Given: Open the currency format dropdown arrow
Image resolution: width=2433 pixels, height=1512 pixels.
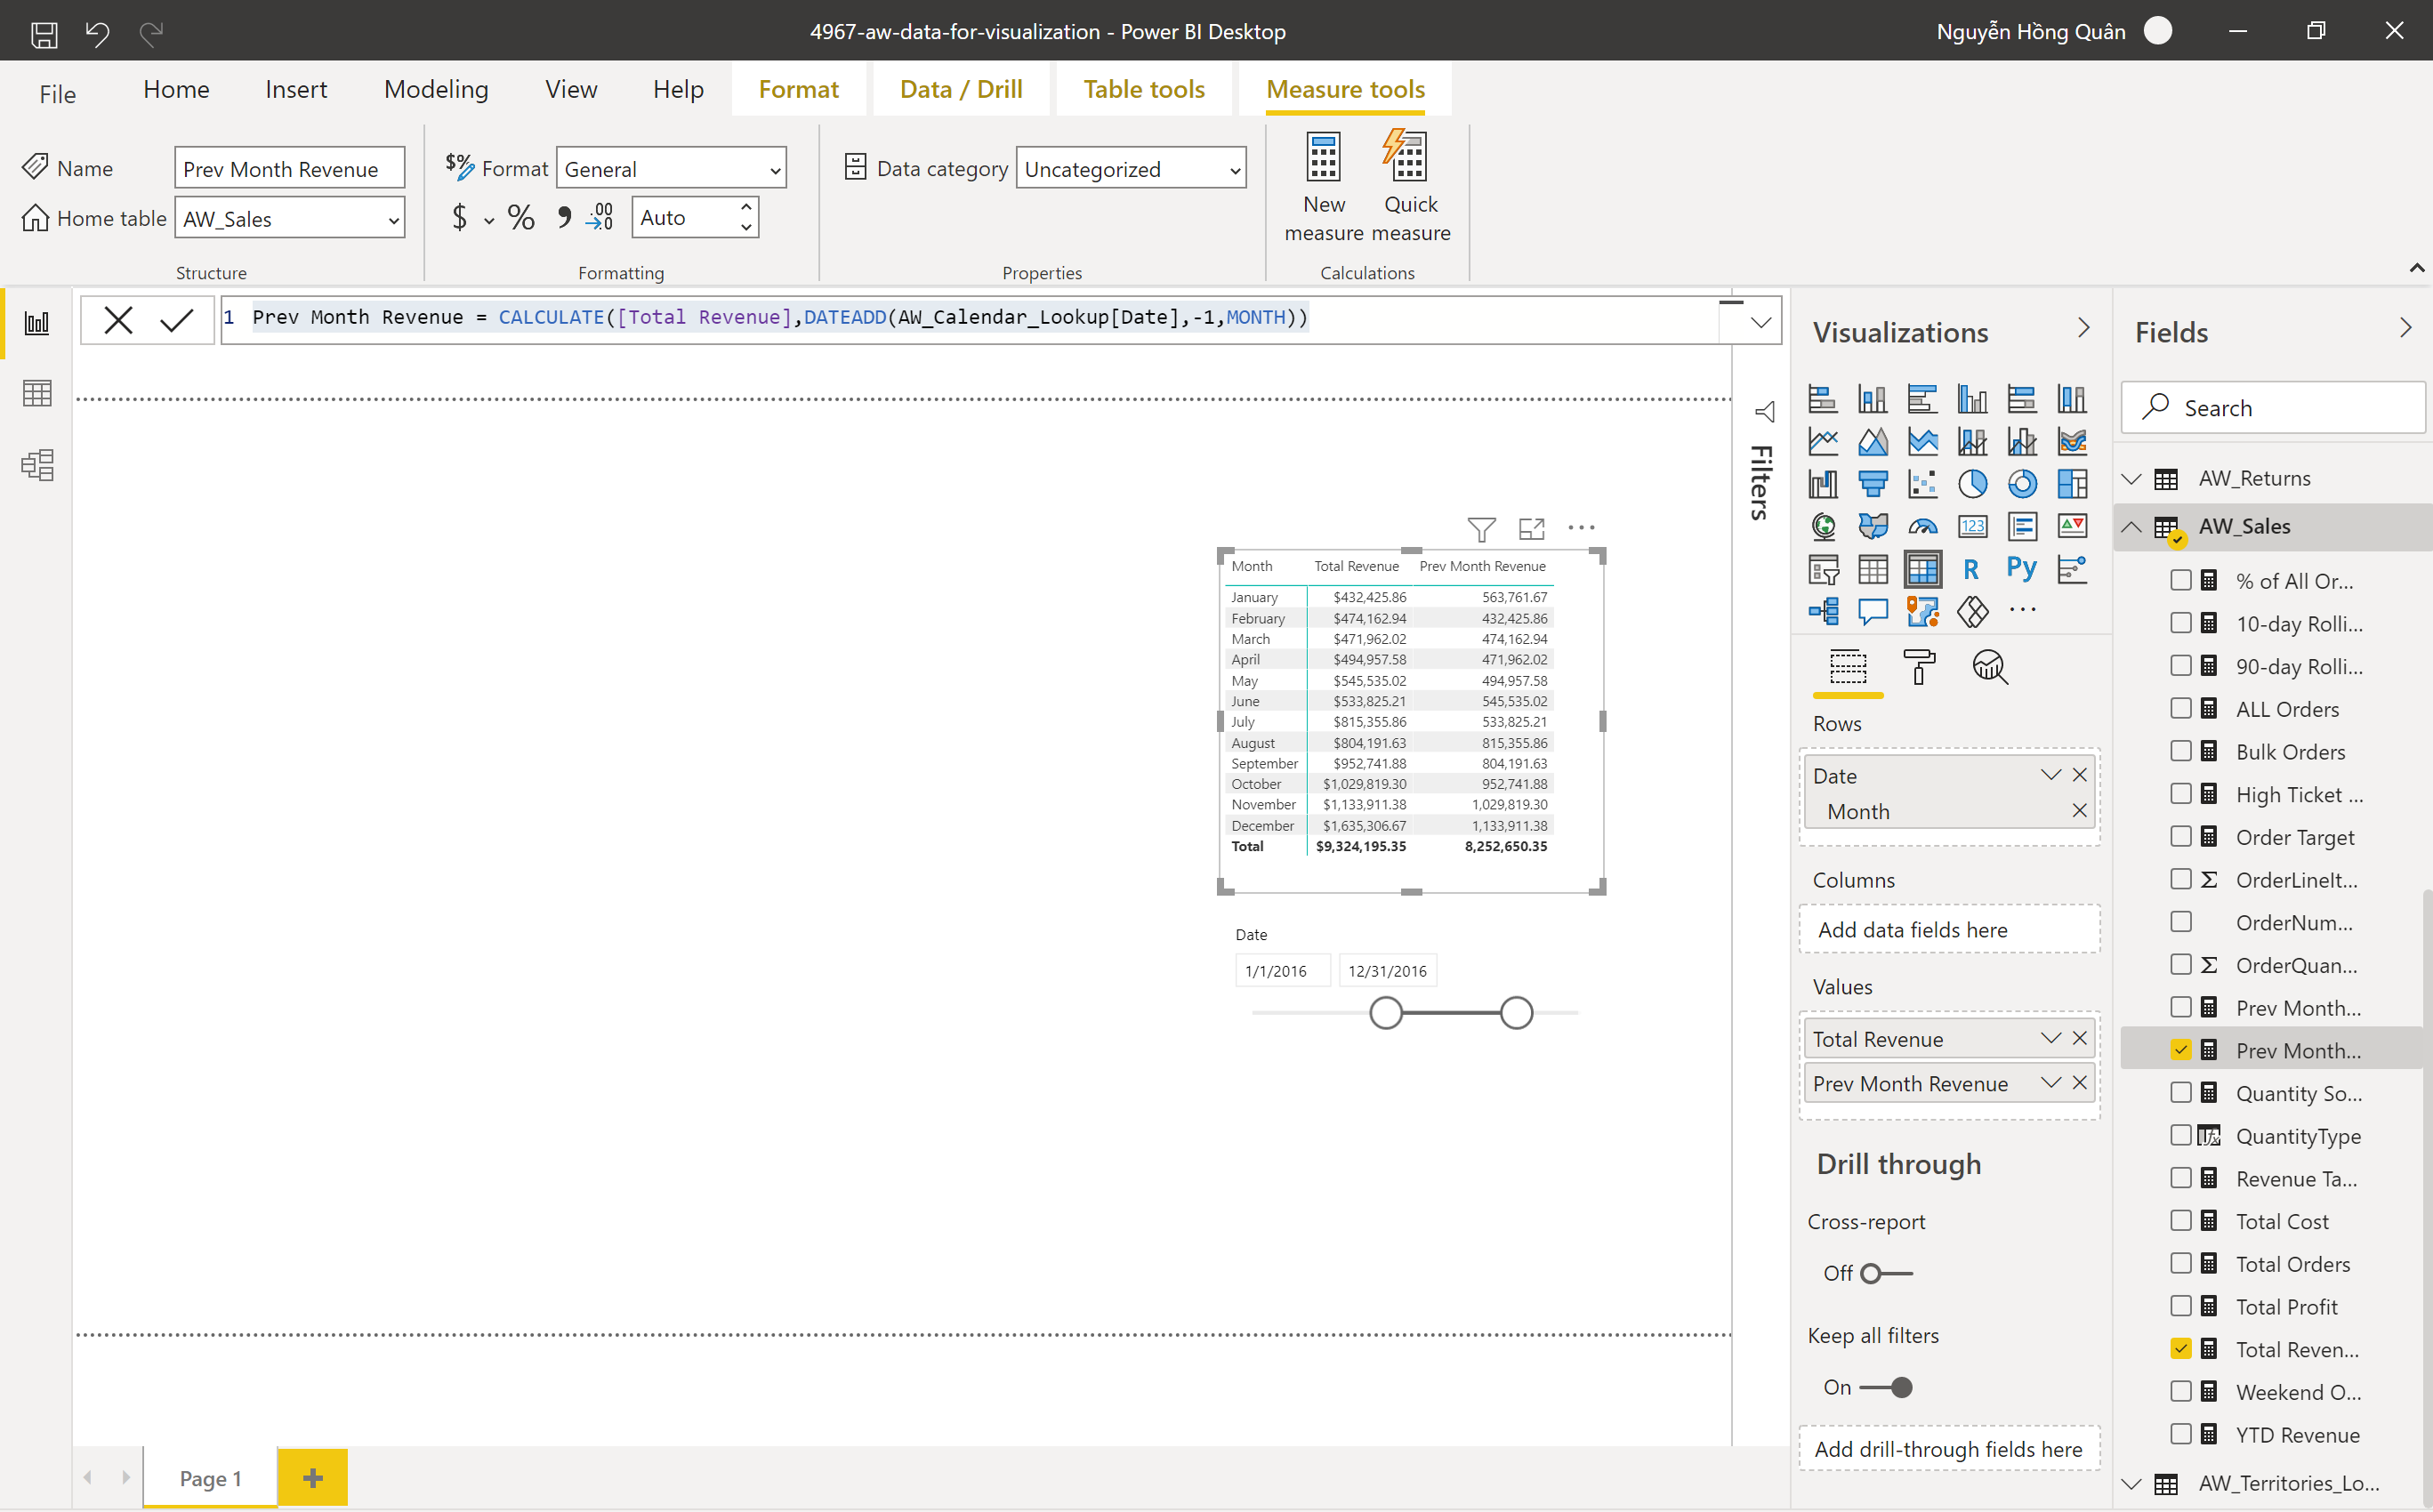Looking at the screenshot, I should click(489, 220).
